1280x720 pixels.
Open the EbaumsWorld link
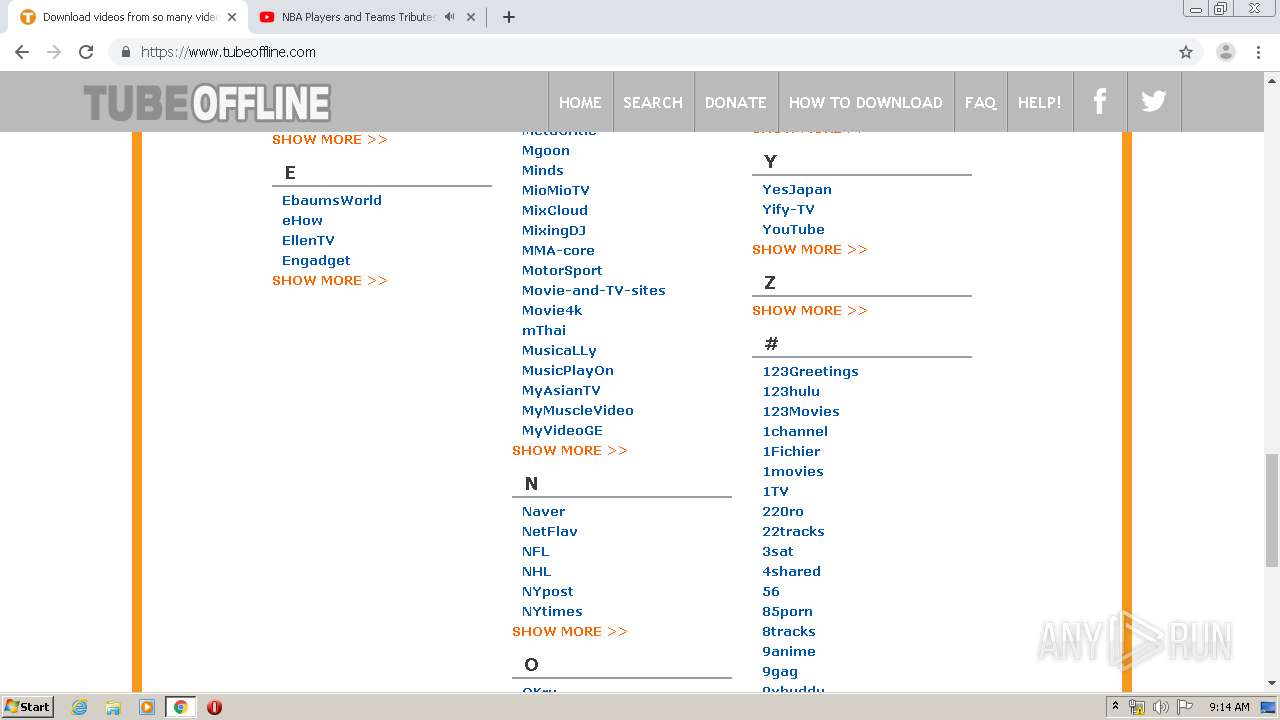click(332, 200)
